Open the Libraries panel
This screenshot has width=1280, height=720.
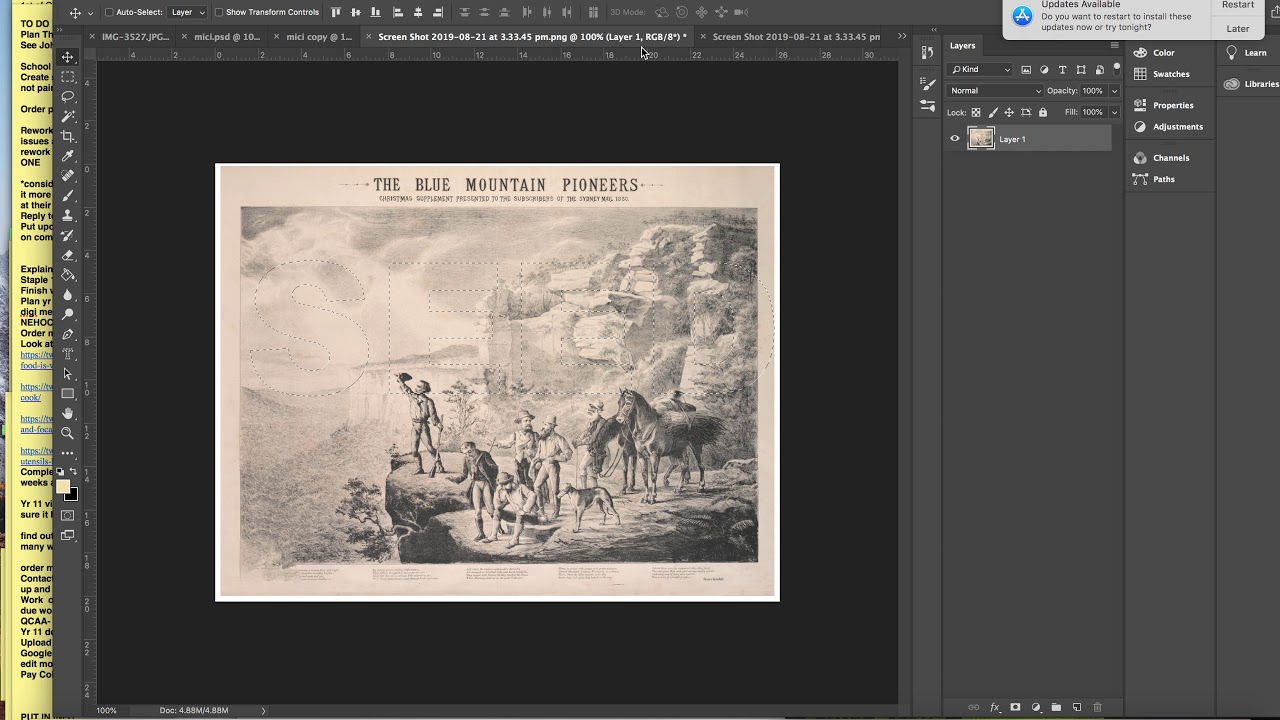click(1251, 84)
